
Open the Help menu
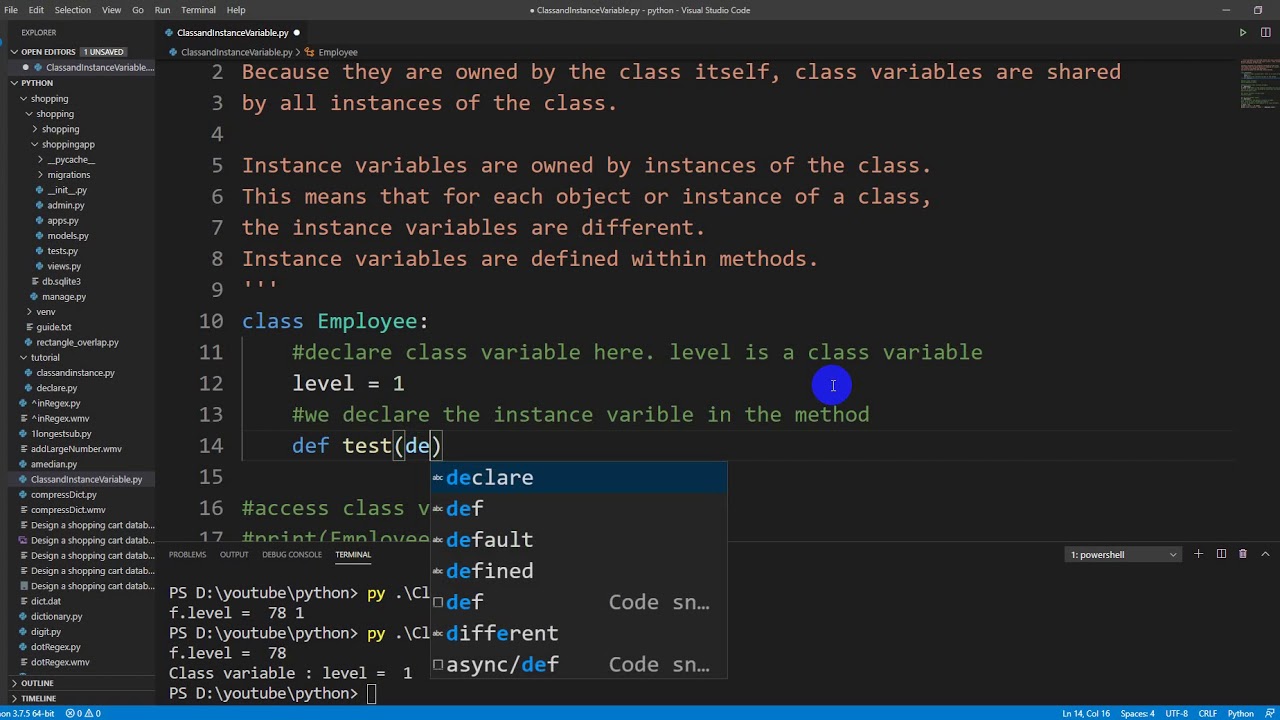click(x=236, y=10)
